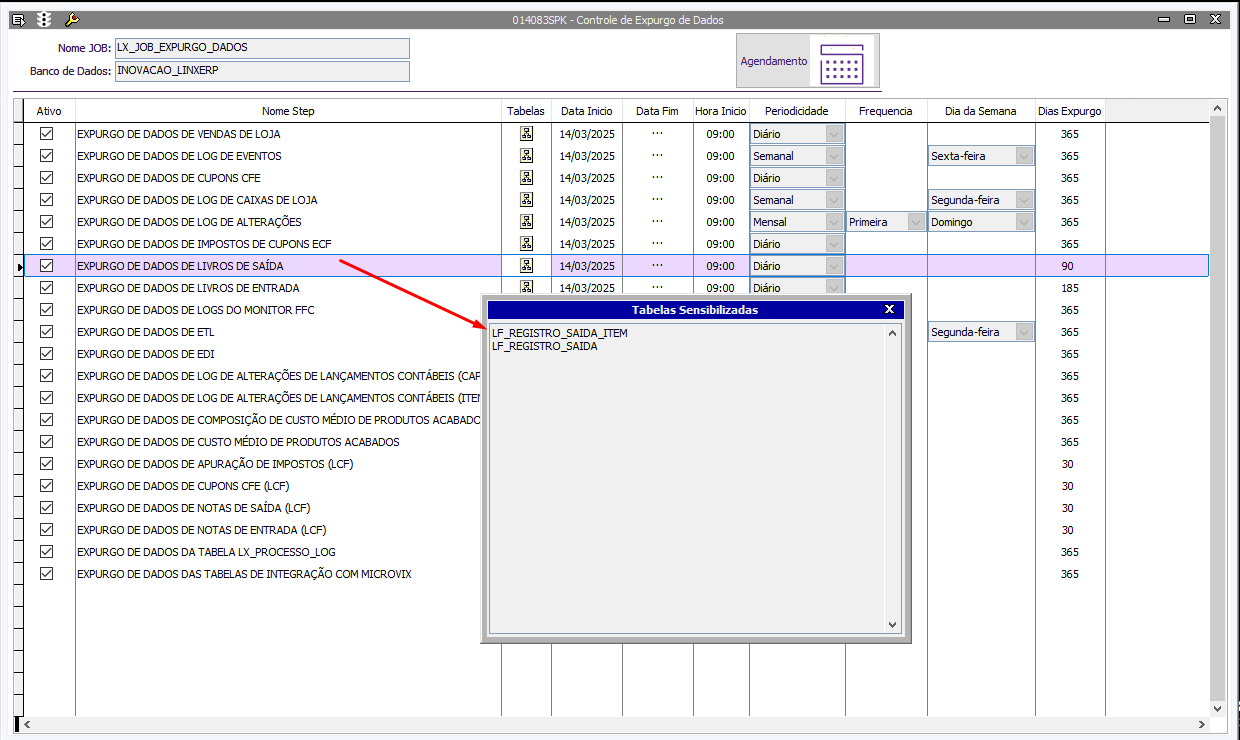Image resolution: width=1240 pixels, height=740 pixels.
Task: Open Mensal Periodicidade dropdown for LOG DE ALTERAÇÕES
Action: pos(834,222)
